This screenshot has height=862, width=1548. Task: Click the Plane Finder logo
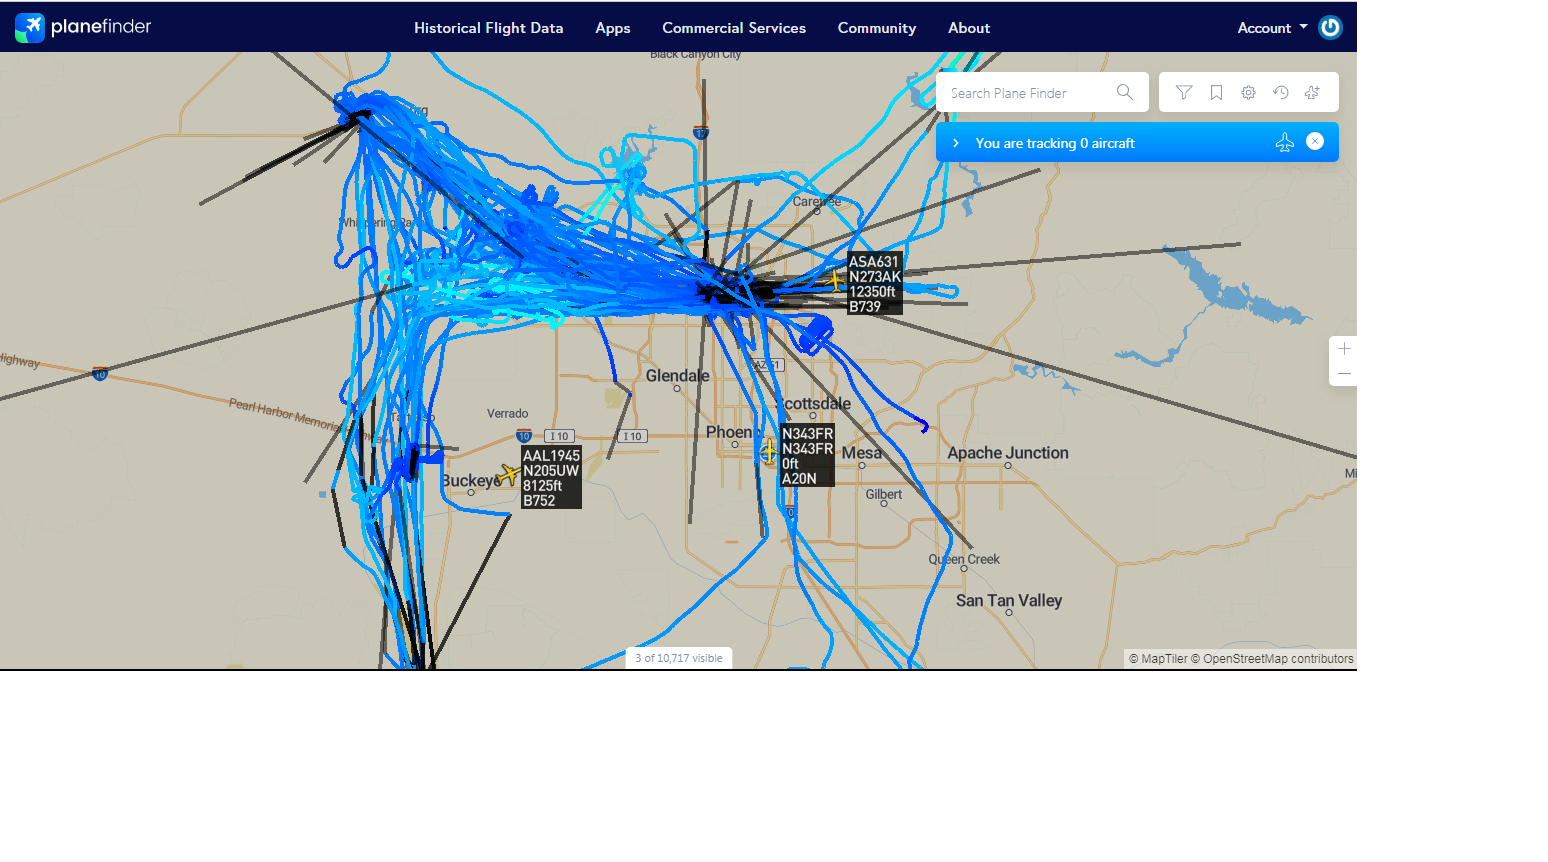coord(83,27)
